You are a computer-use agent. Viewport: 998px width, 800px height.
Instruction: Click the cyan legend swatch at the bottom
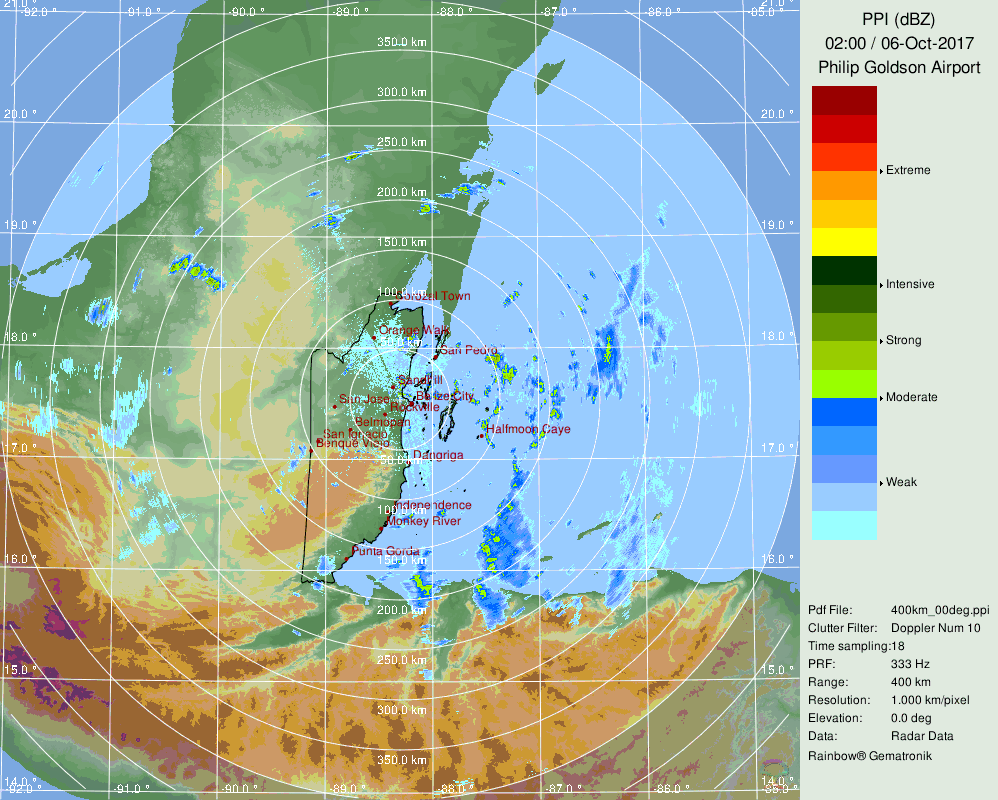844,525
